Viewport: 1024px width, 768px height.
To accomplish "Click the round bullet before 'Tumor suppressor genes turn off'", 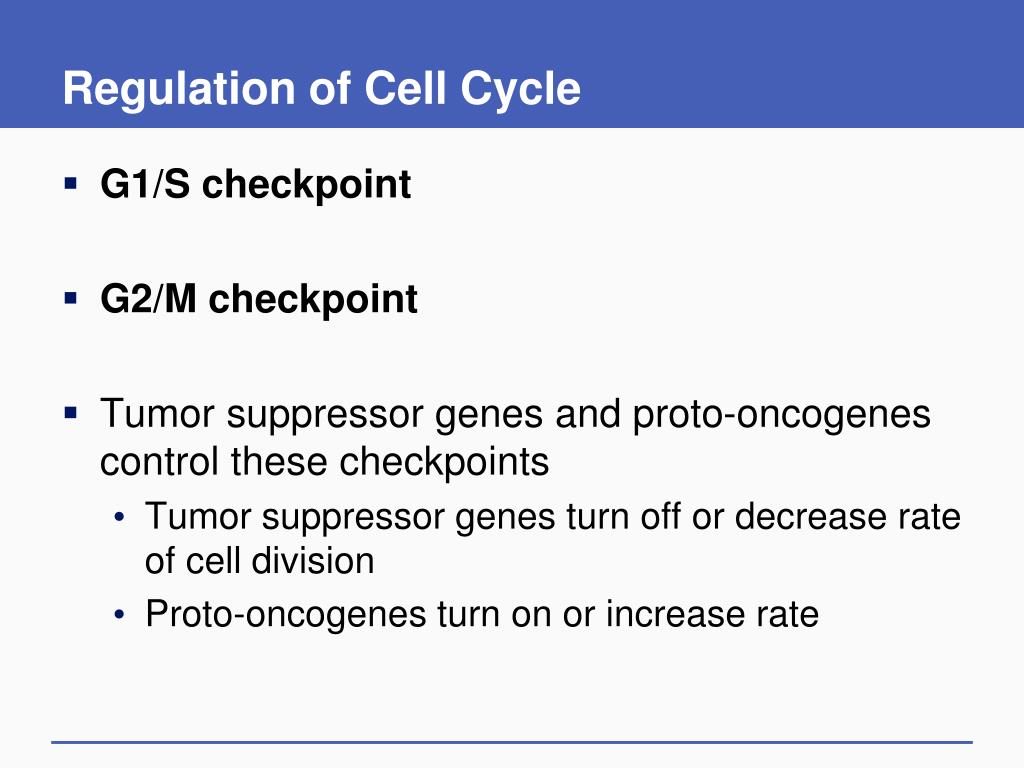I will coord(119,518).
